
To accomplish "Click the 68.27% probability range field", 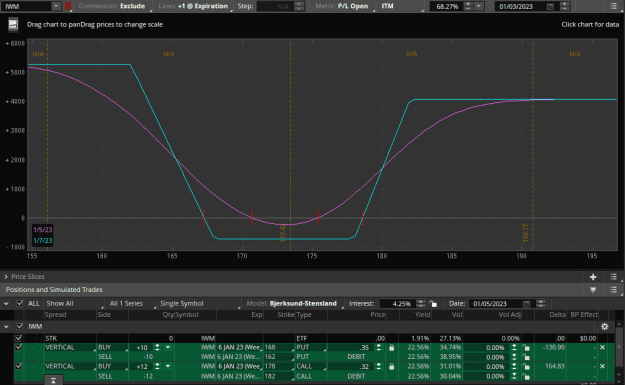I will tap(447, 6).
